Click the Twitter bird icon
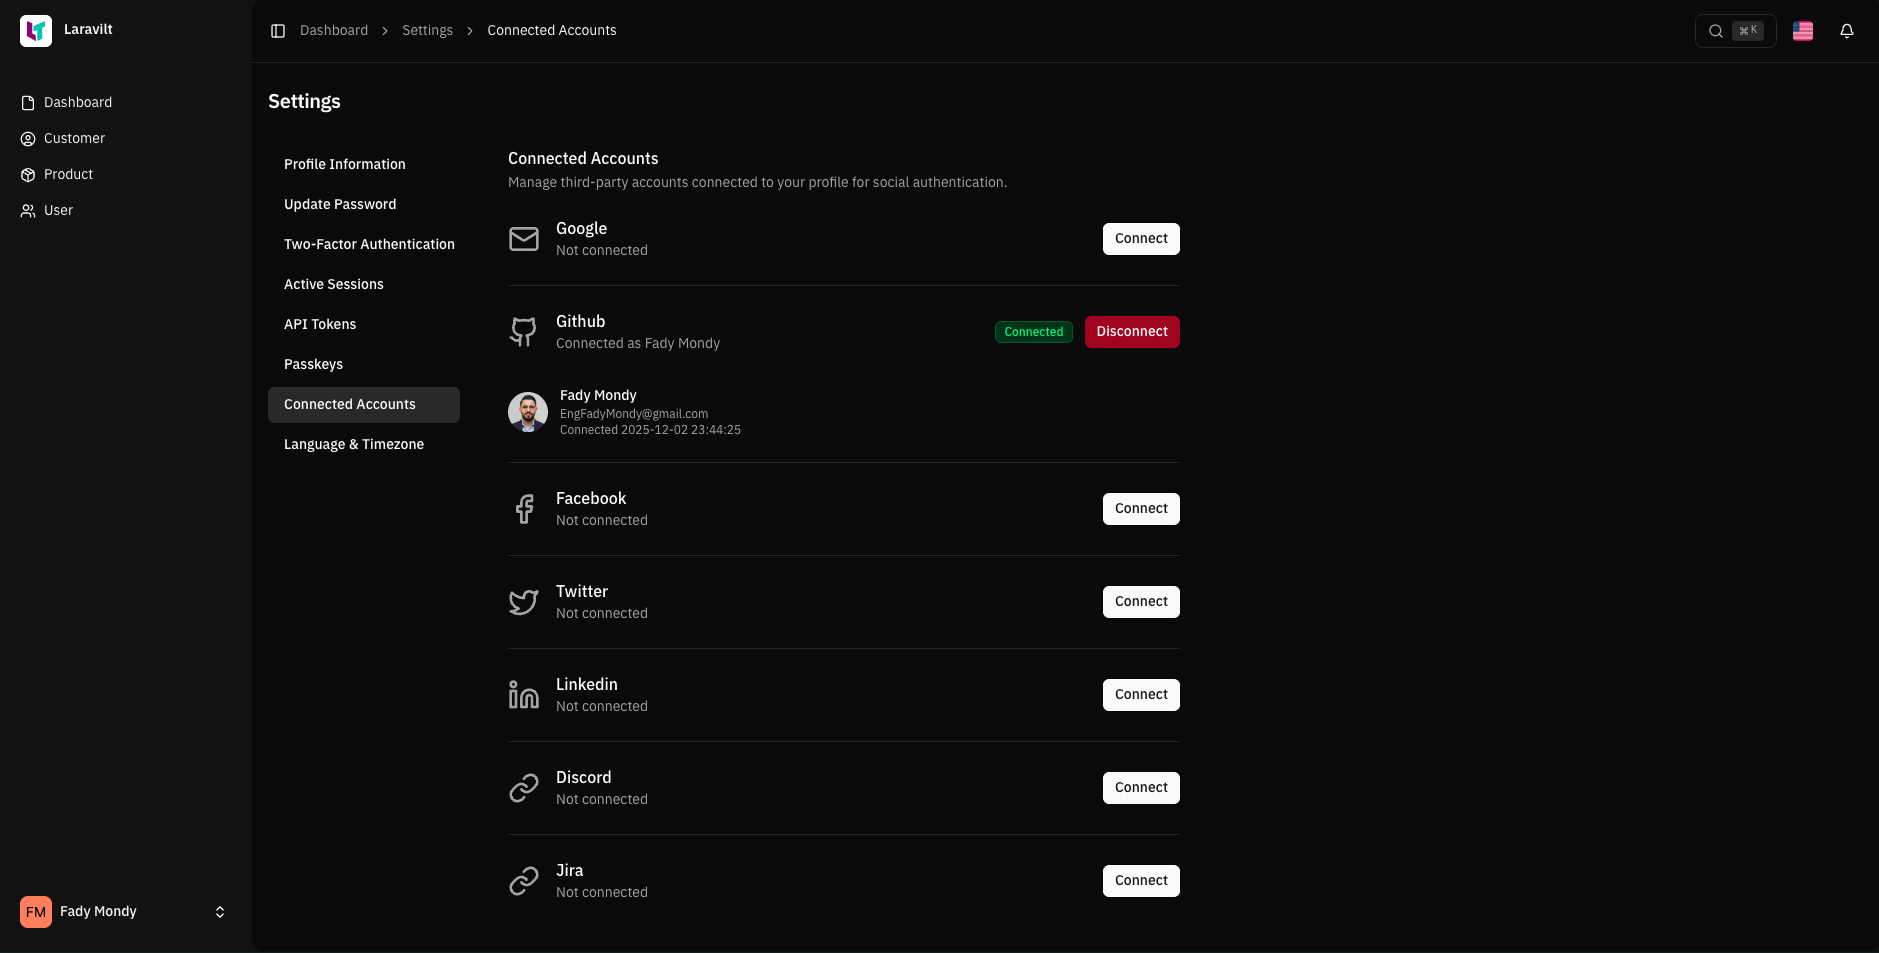Image resolution: width=1879 pixels, height=953 pixels. tap(524, 601)
